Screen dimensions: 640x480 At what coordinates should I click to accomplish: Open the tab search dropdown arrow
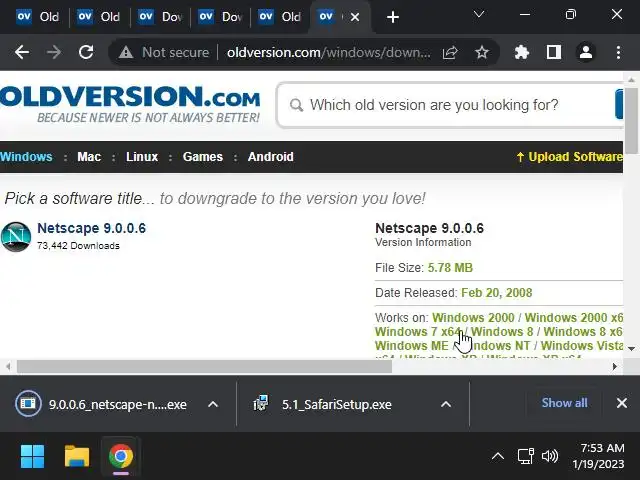pos(479,15)
